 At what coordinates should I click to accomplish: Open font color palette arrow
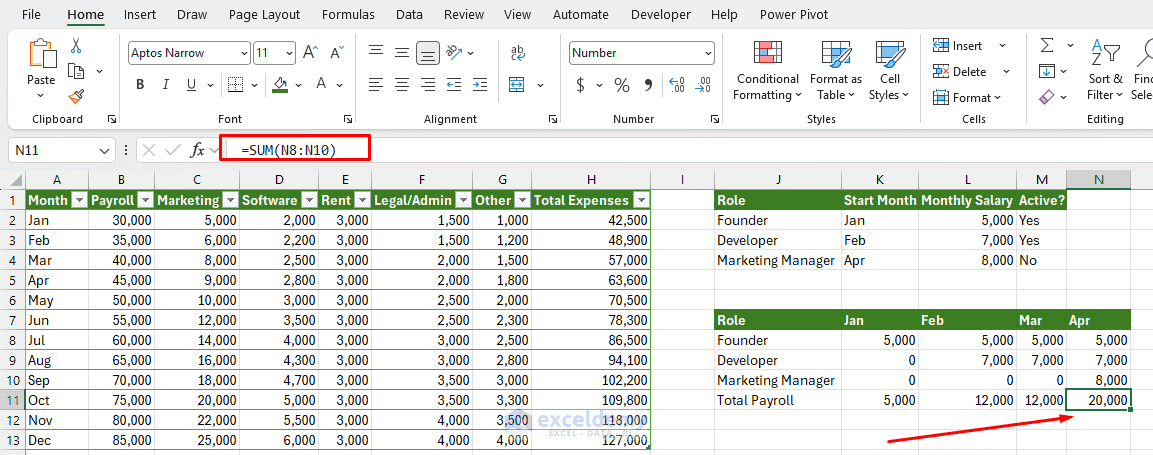pos(340,85)
